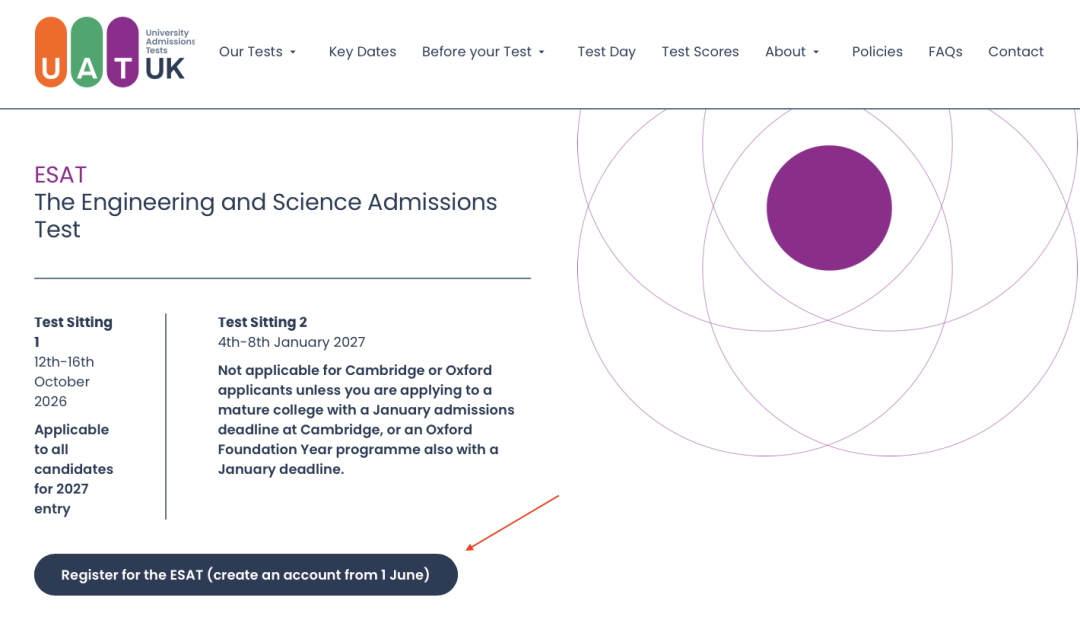Image resolution: width=1080 pixels, height=642 pixels.
Task: Select the purple ESAT heading
Action: pos(61,175)
